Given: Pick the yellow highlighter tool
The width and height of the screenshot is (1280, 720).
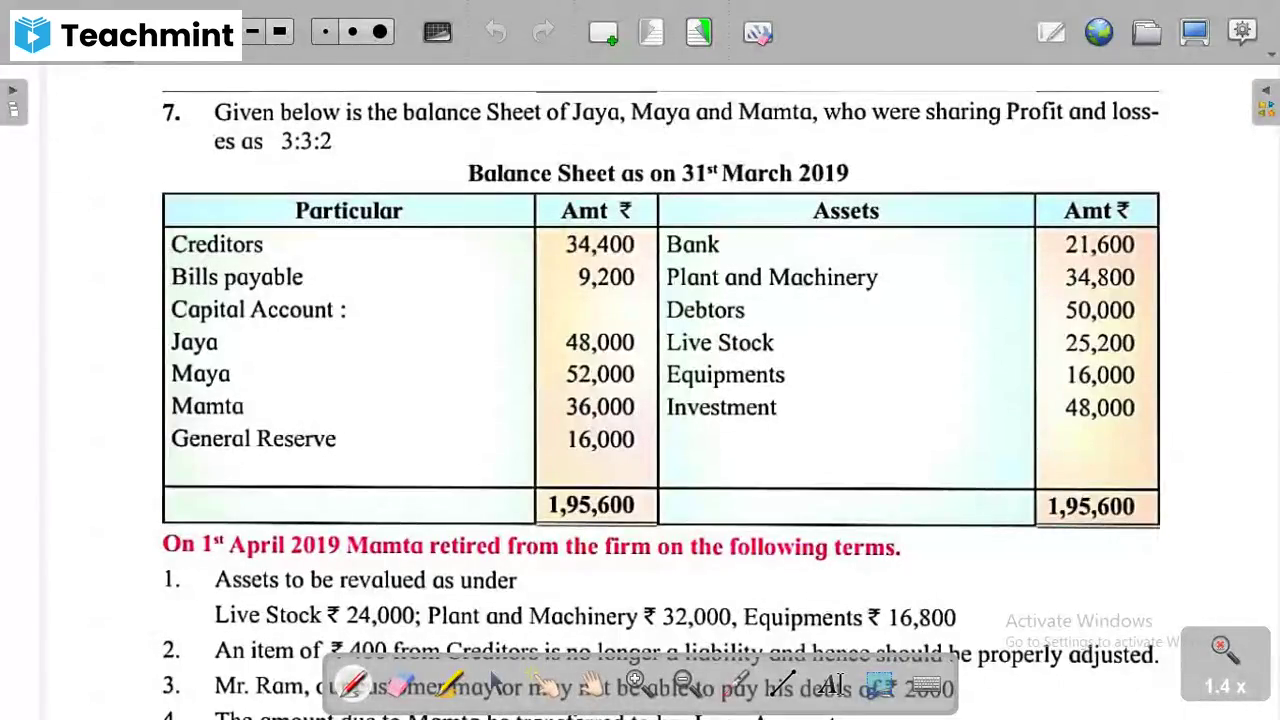Looking at the screenshot, I should tap(450, 684).
